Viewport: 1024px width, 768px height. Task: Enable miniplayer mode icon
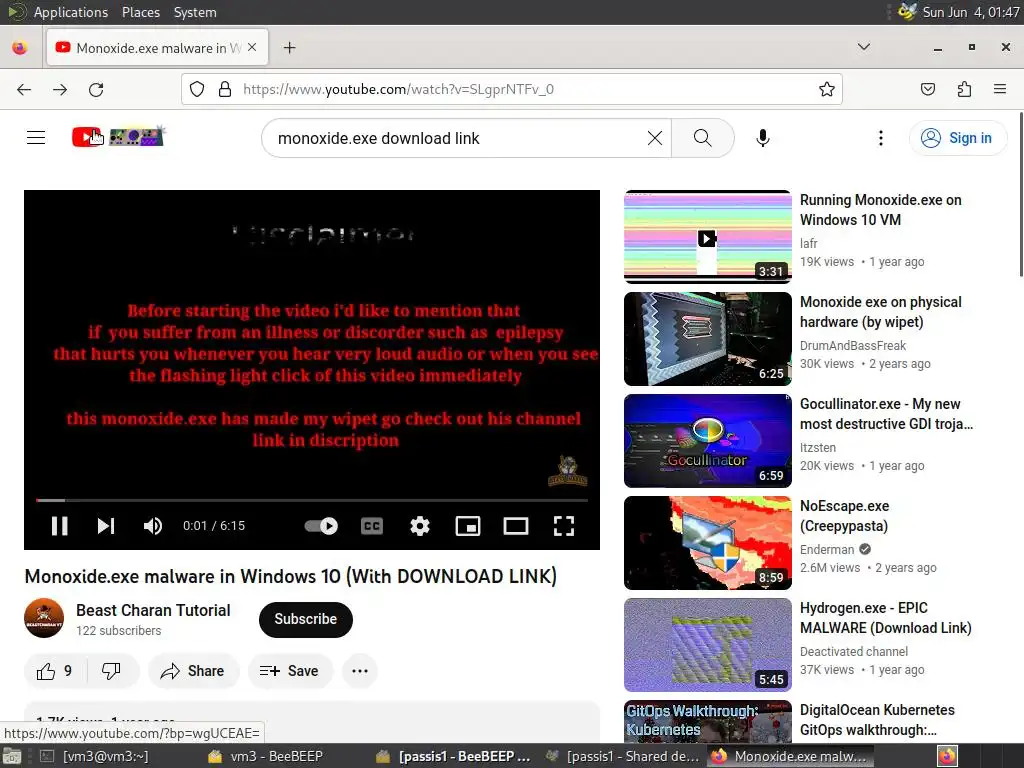(468, 526)
